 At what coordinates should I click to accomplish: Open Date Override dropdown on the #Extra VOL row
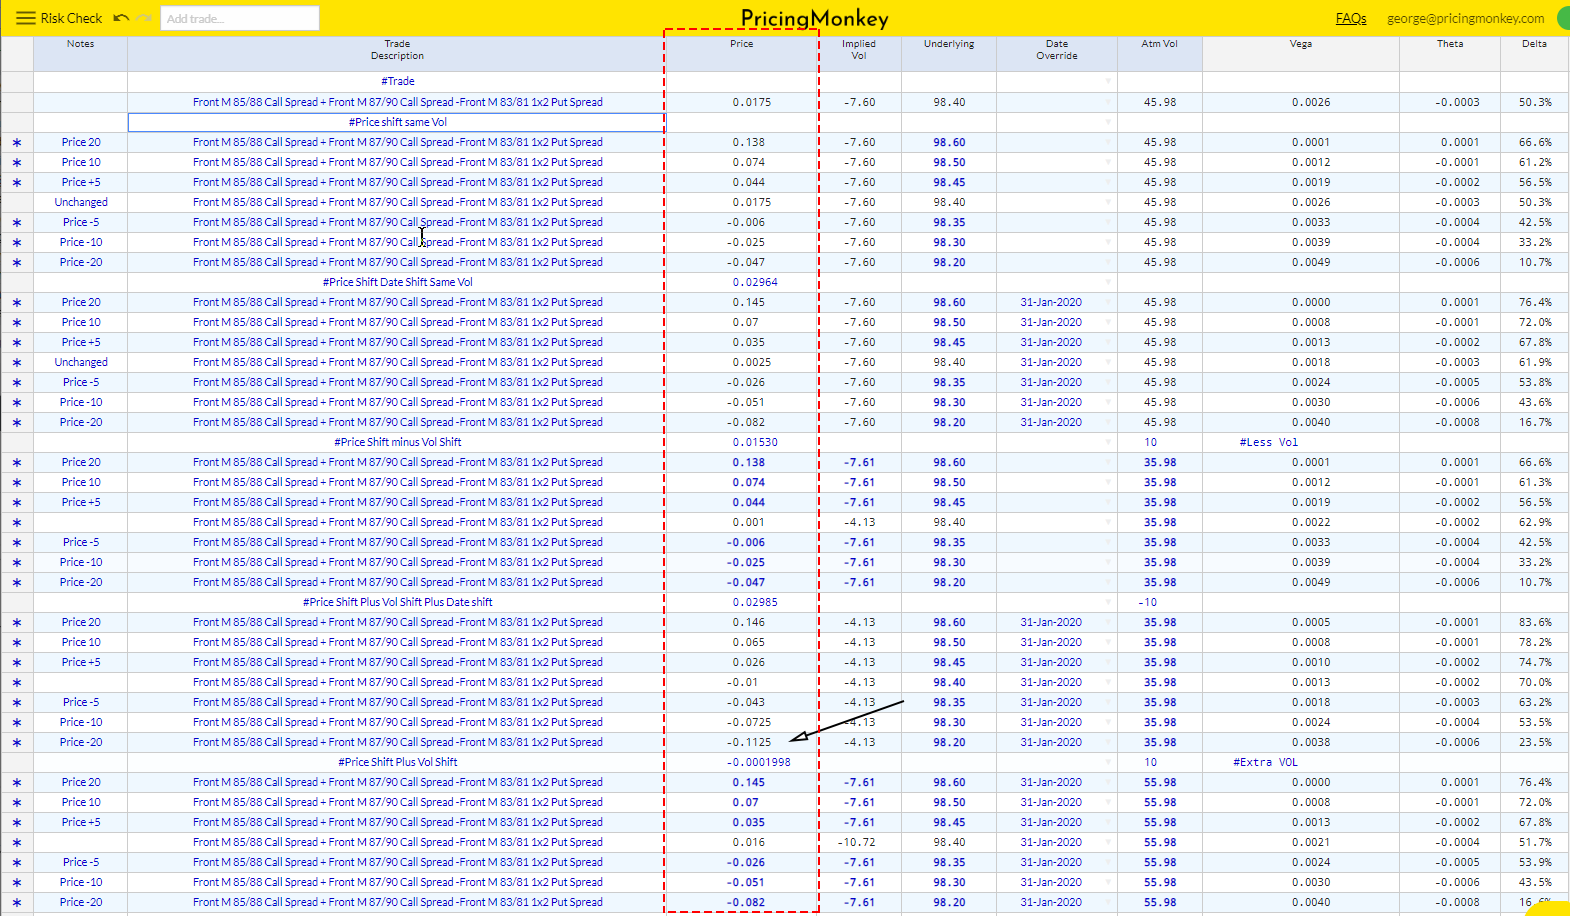tap(1108, 762)
